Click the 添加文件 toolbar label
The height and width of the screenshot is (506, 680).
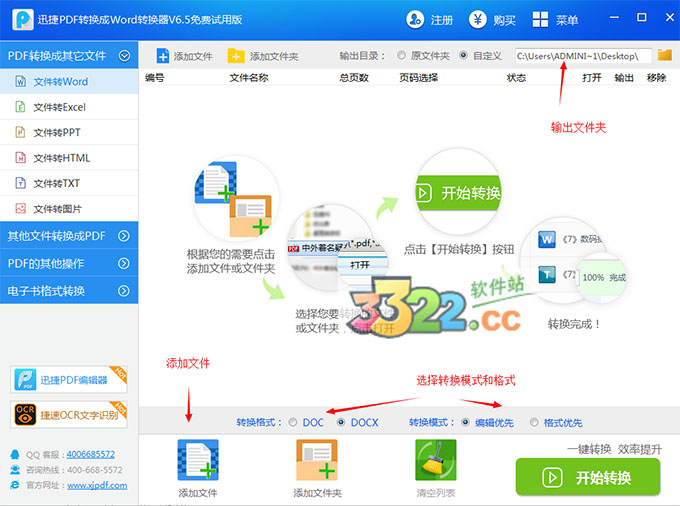tap(193, 56)
